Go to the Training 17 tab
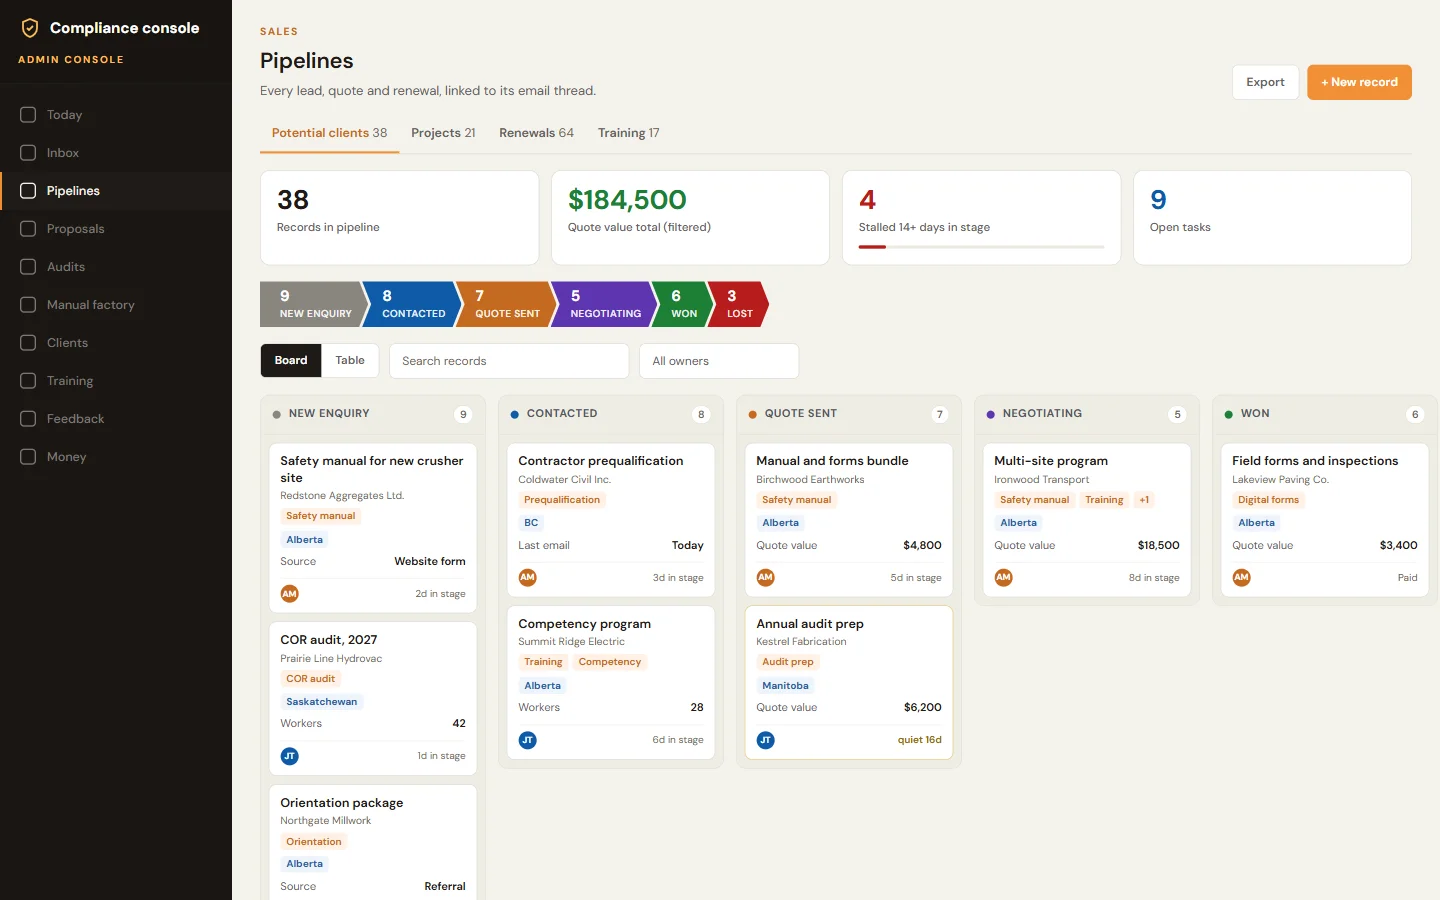1440x900 pixels. point(628,133)
